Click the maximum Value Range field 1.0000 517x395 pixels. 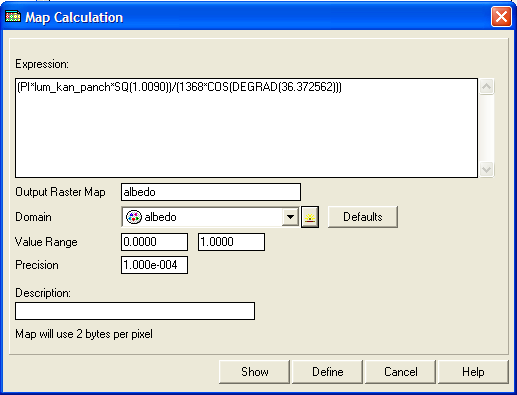tap(231, 242)
